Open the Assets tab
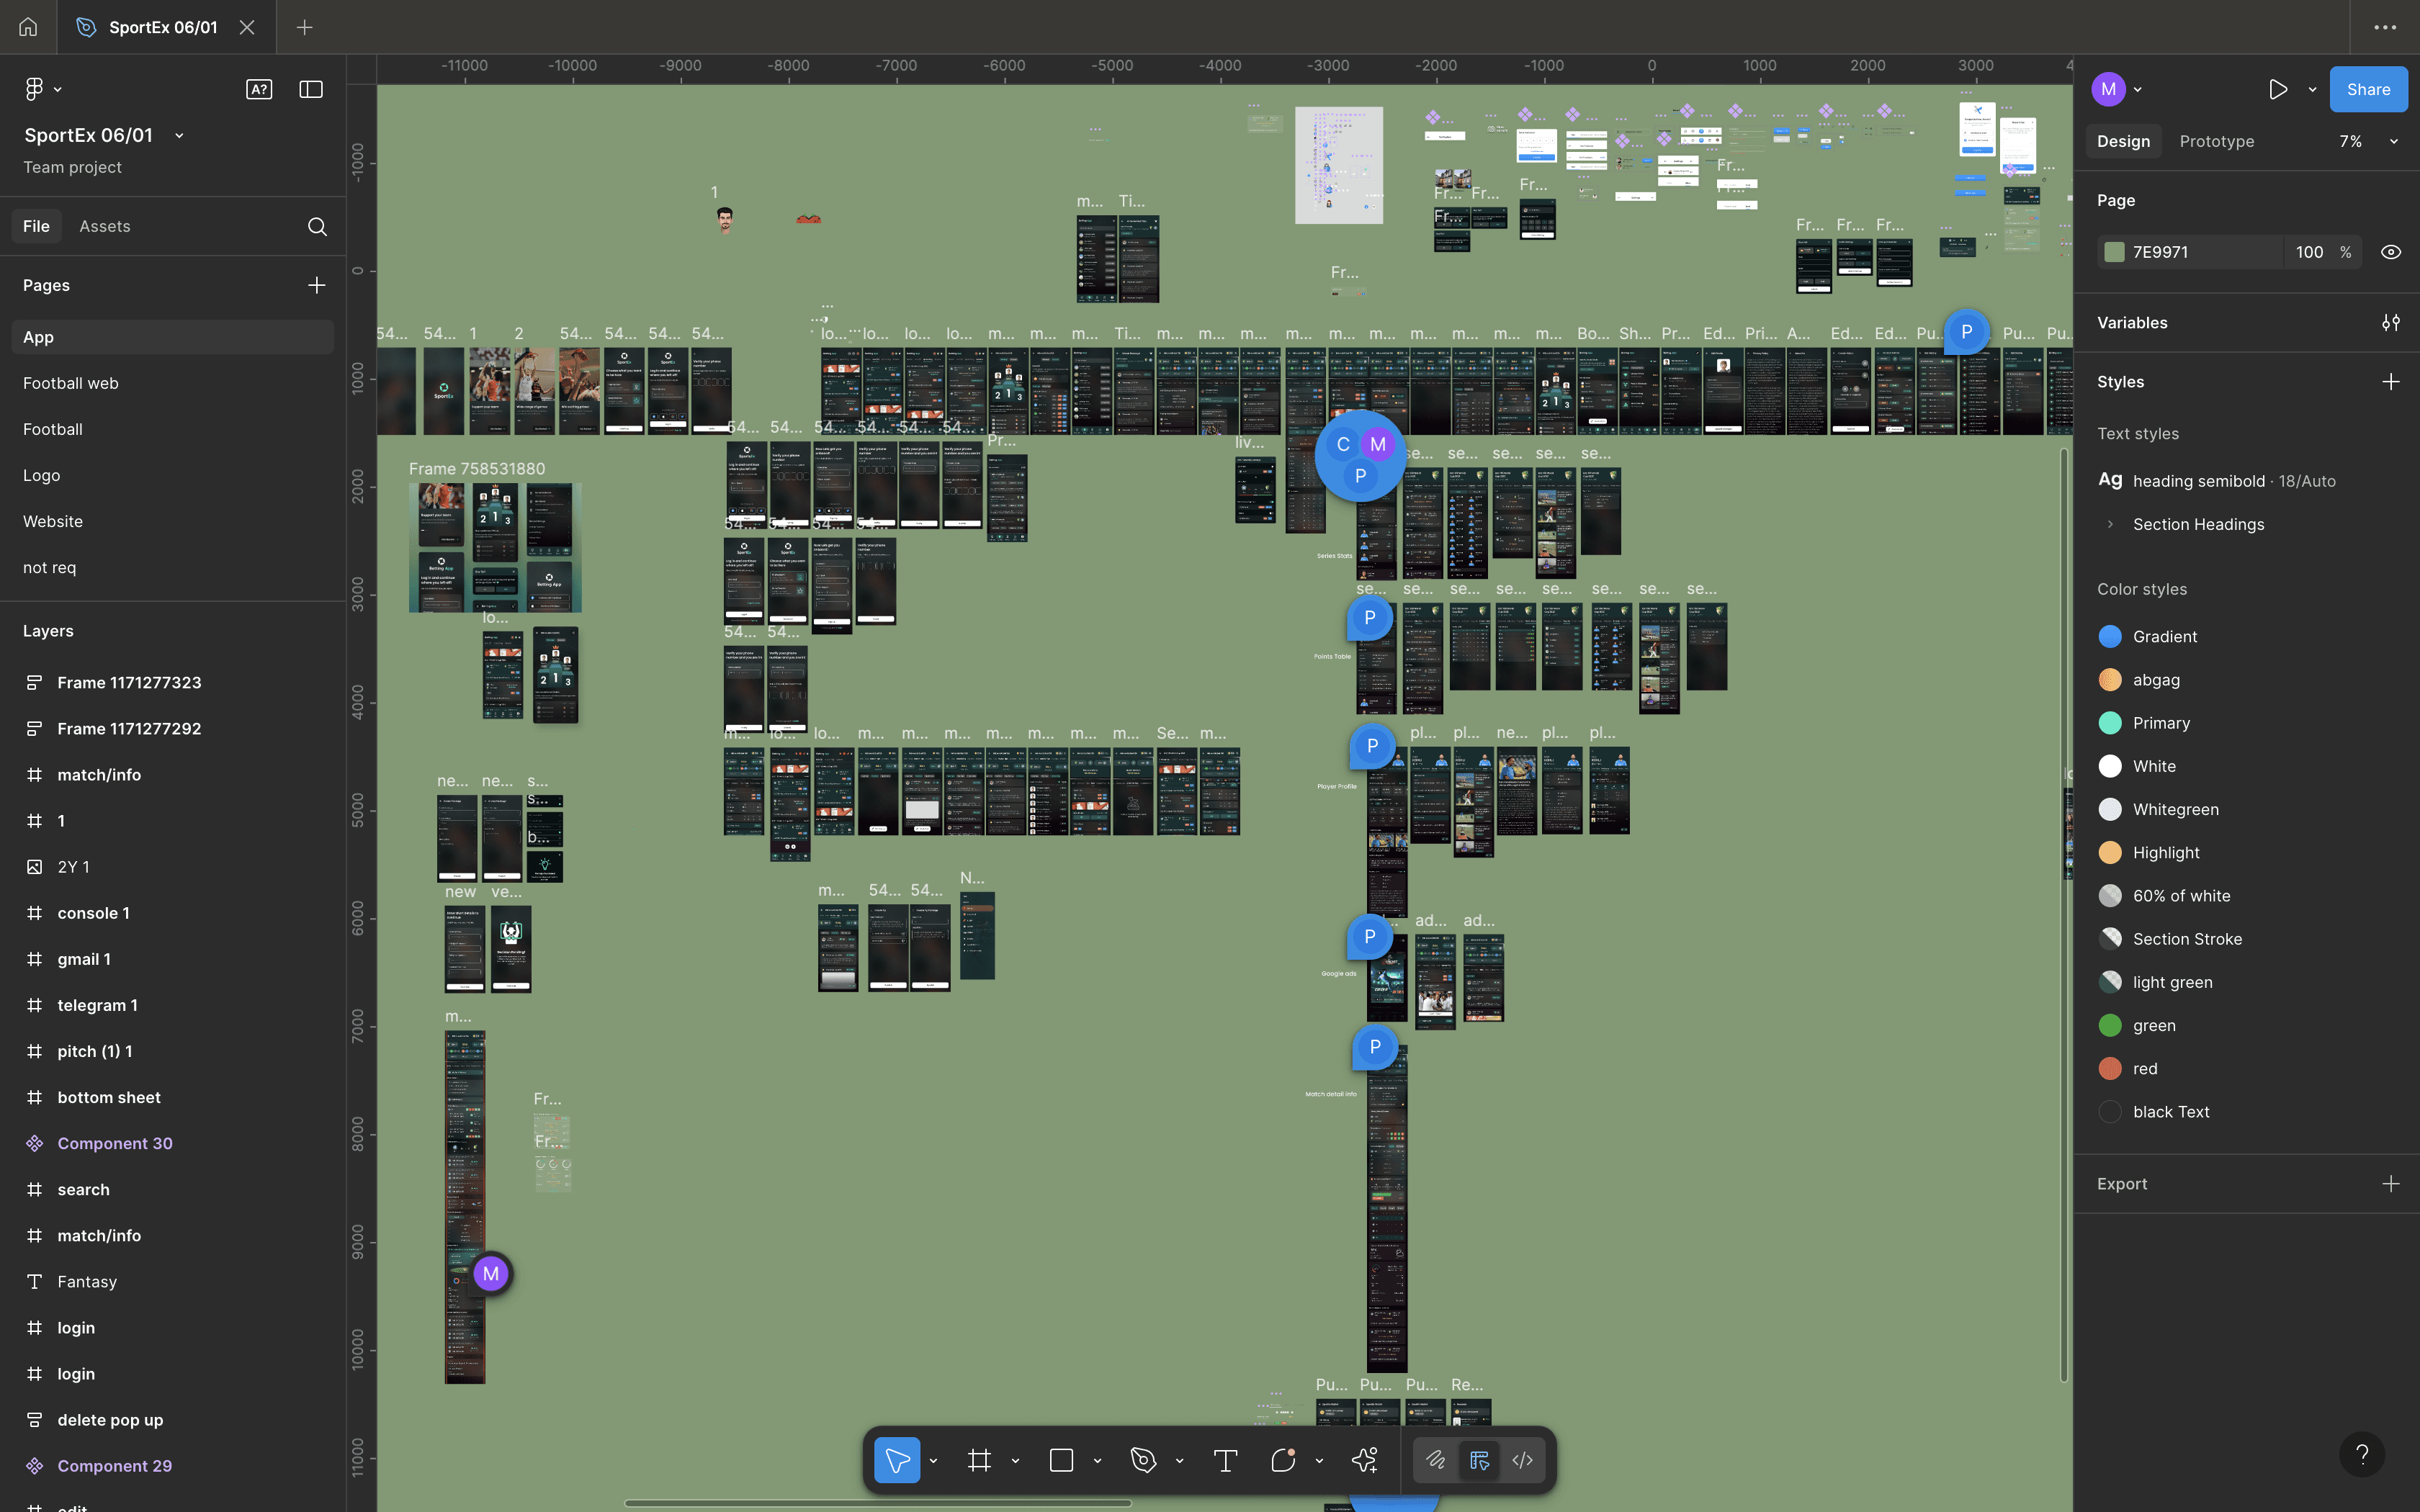The image size is (2420, 1512). point(105,226)
